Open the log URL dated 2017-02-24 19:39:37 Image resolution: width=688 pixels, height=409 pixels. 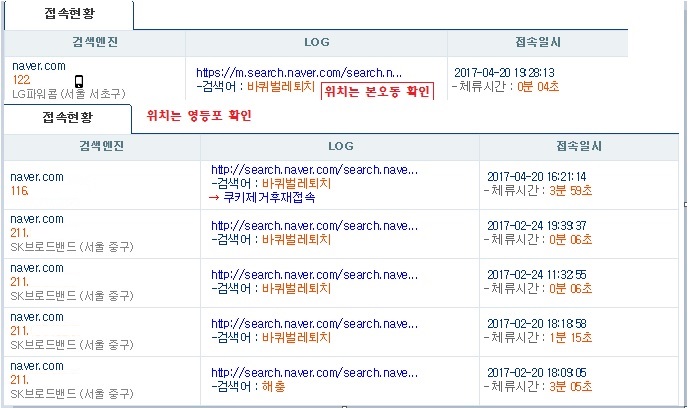tap(314, 226)
